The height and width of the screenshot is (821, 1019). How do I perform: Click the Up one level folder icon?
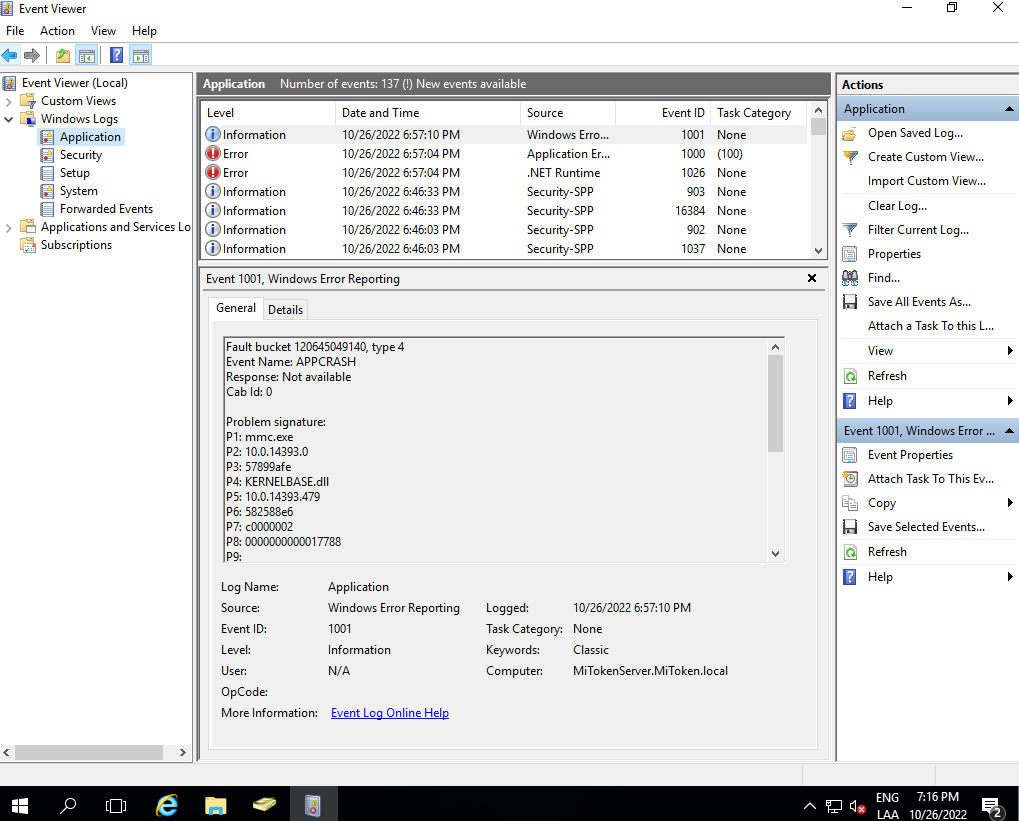click(62, 55)
